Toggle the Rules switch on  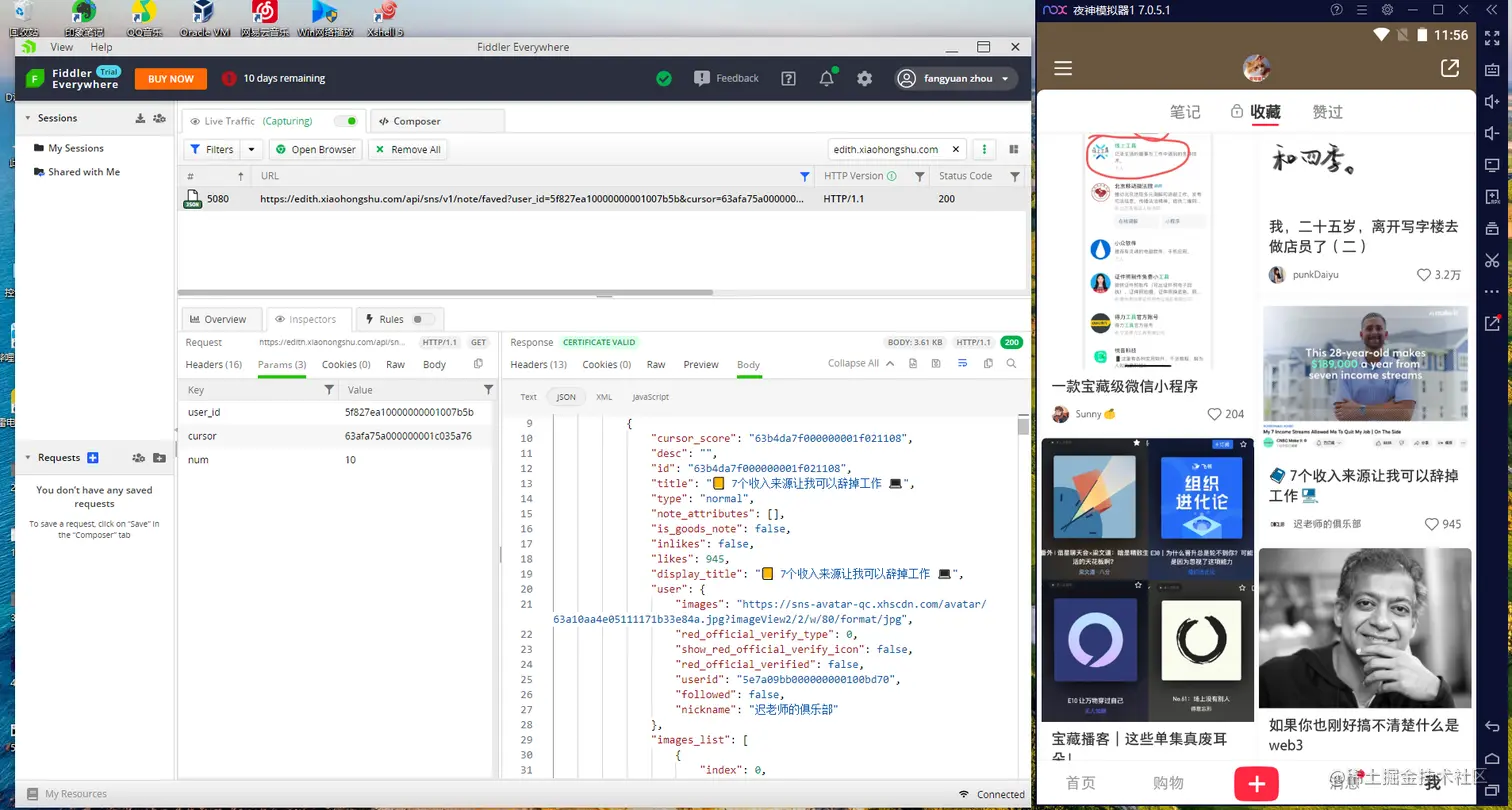point(424,319)
